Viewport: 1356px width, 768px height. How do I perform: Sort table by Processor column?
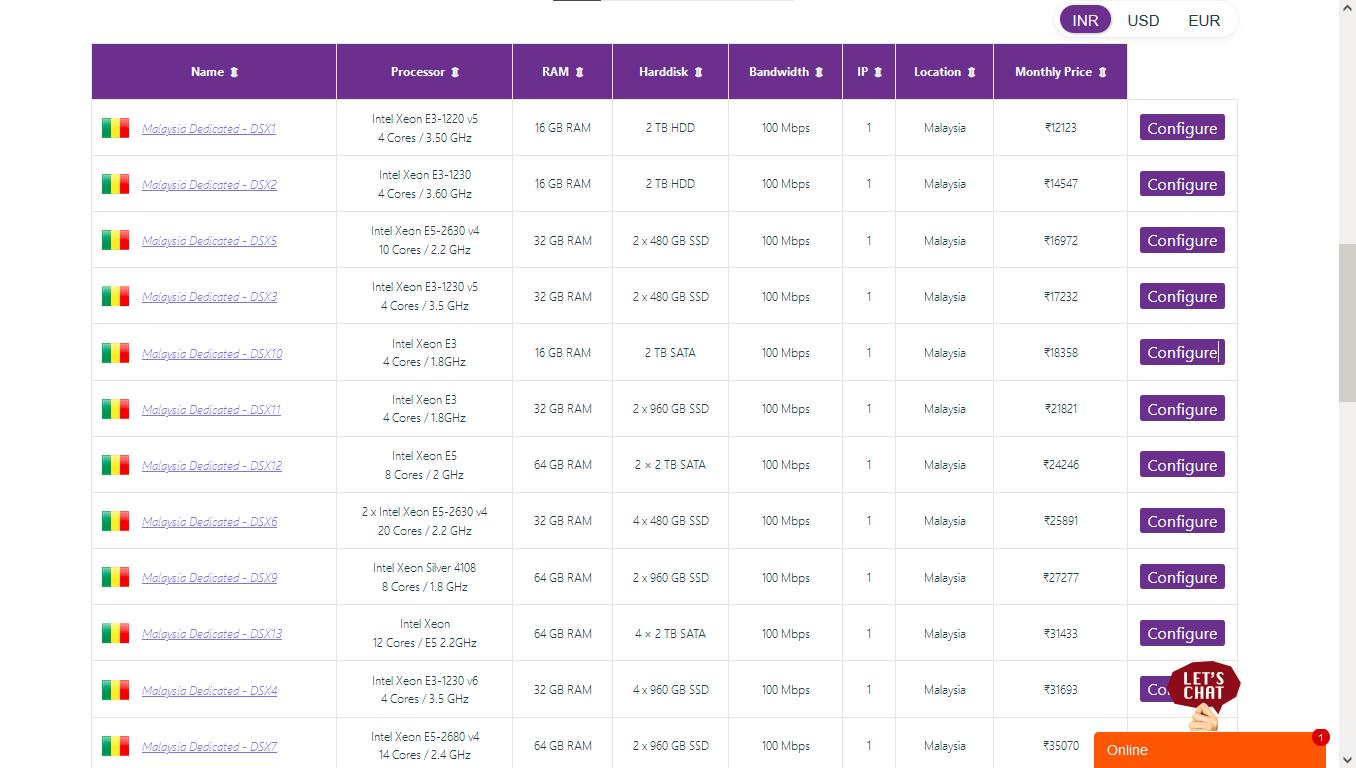pos(455,72)
